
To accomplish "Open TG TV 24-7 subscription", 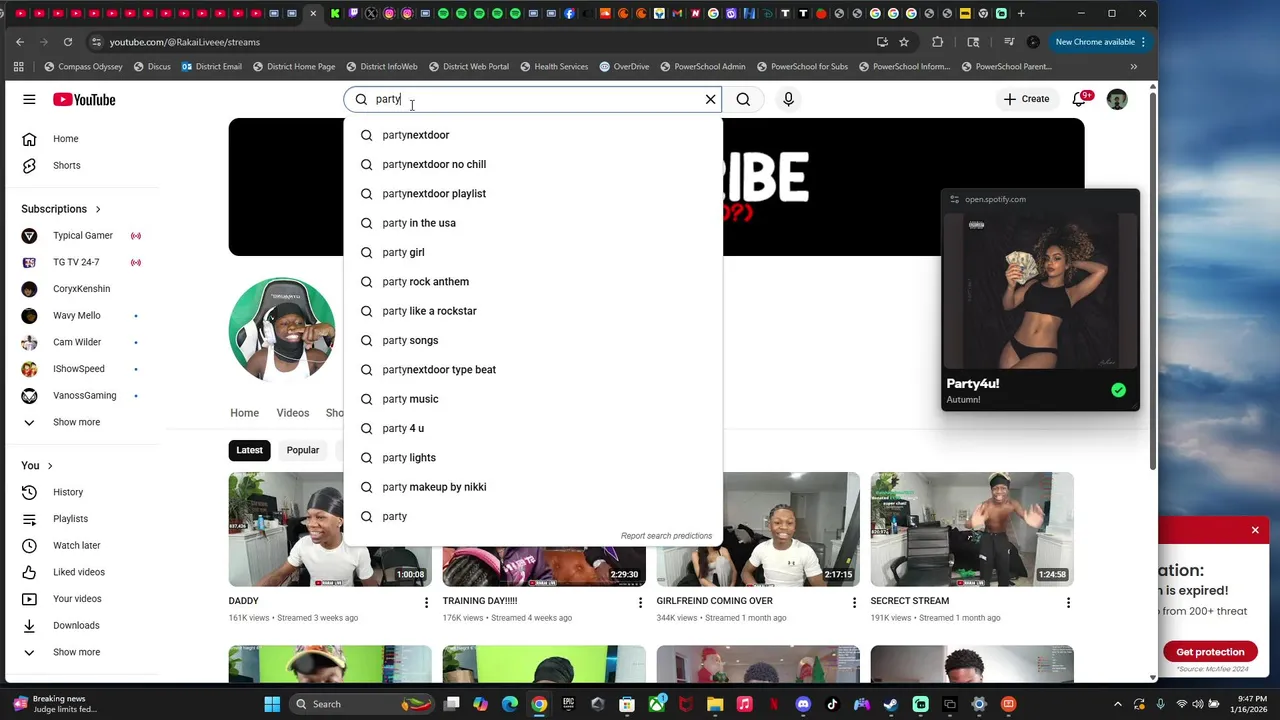I will [82, 262].
